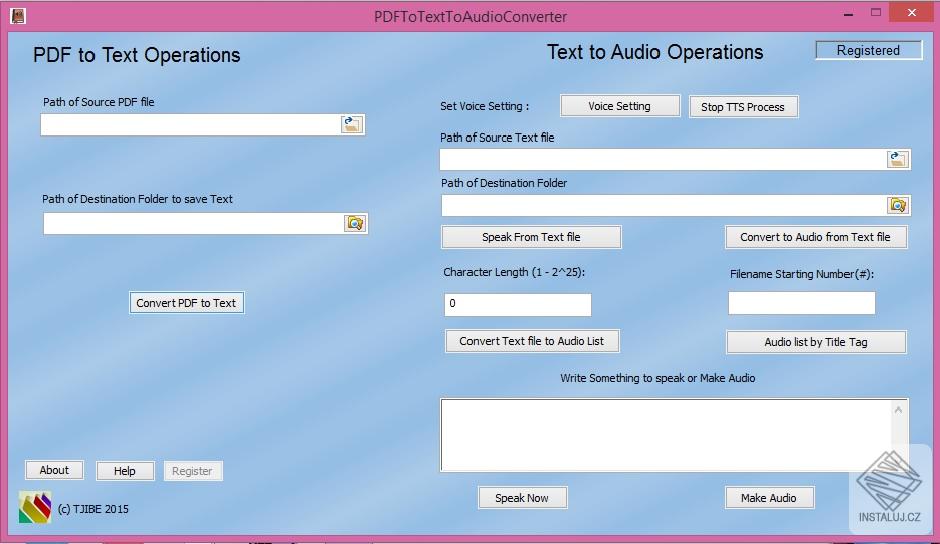Image resolution: width=940 pixels, height=544 pixels.
Task: Click the Registered status box
Action: coord(868,50)
